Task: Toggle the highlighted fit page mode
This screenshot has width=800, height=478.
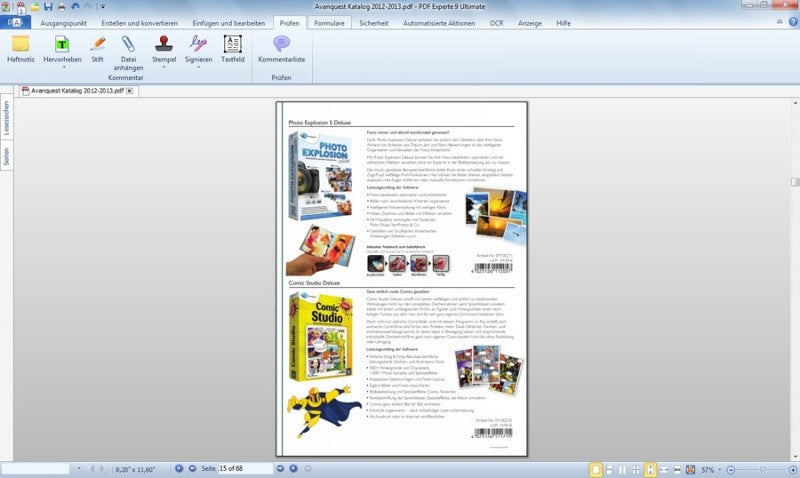Action: tap(650, 469)
